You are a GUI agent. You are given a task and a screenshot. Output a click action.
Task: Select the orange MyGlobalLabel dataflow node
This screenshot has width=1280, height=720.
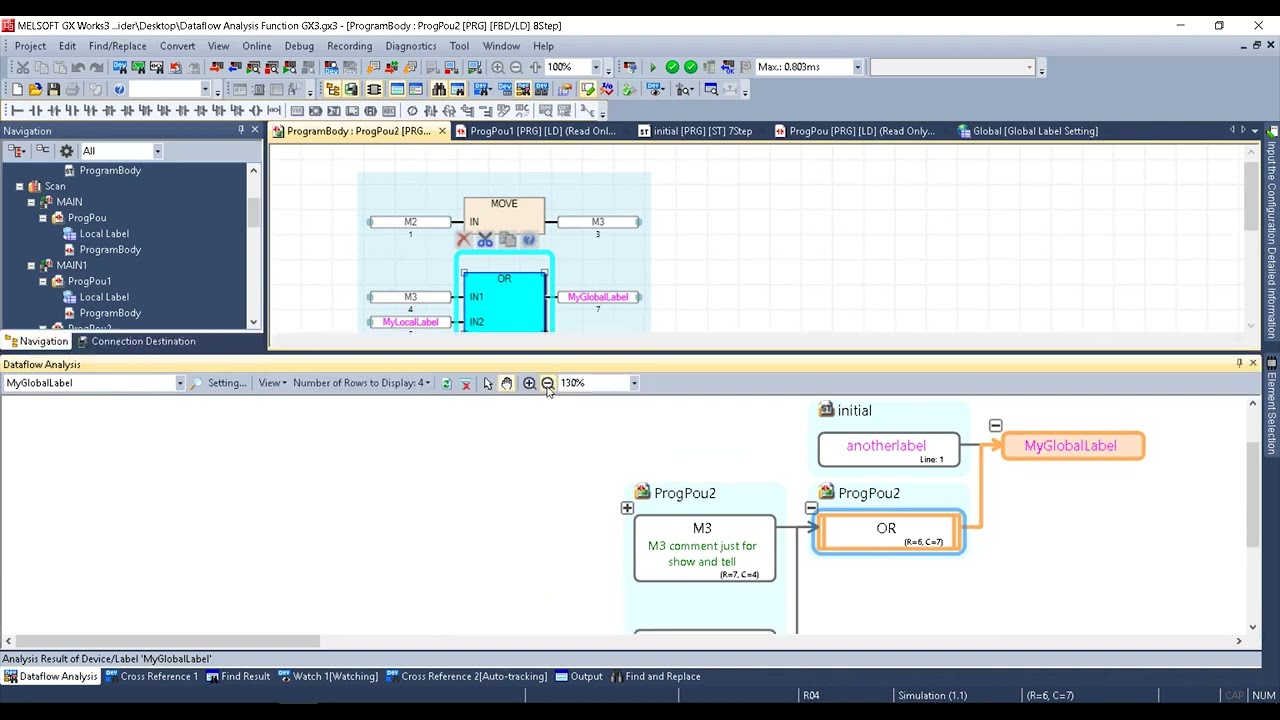coord(1072,446)
